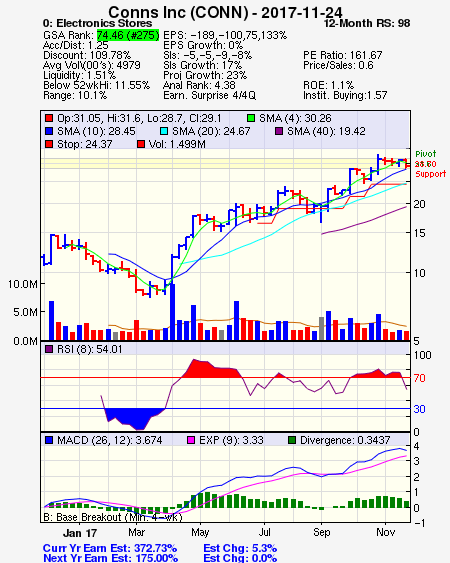The width and height of the screenshot is (450, 563).
Task: Click the 'SMA (40): 19.42' legend text
Action: [326, 131]
